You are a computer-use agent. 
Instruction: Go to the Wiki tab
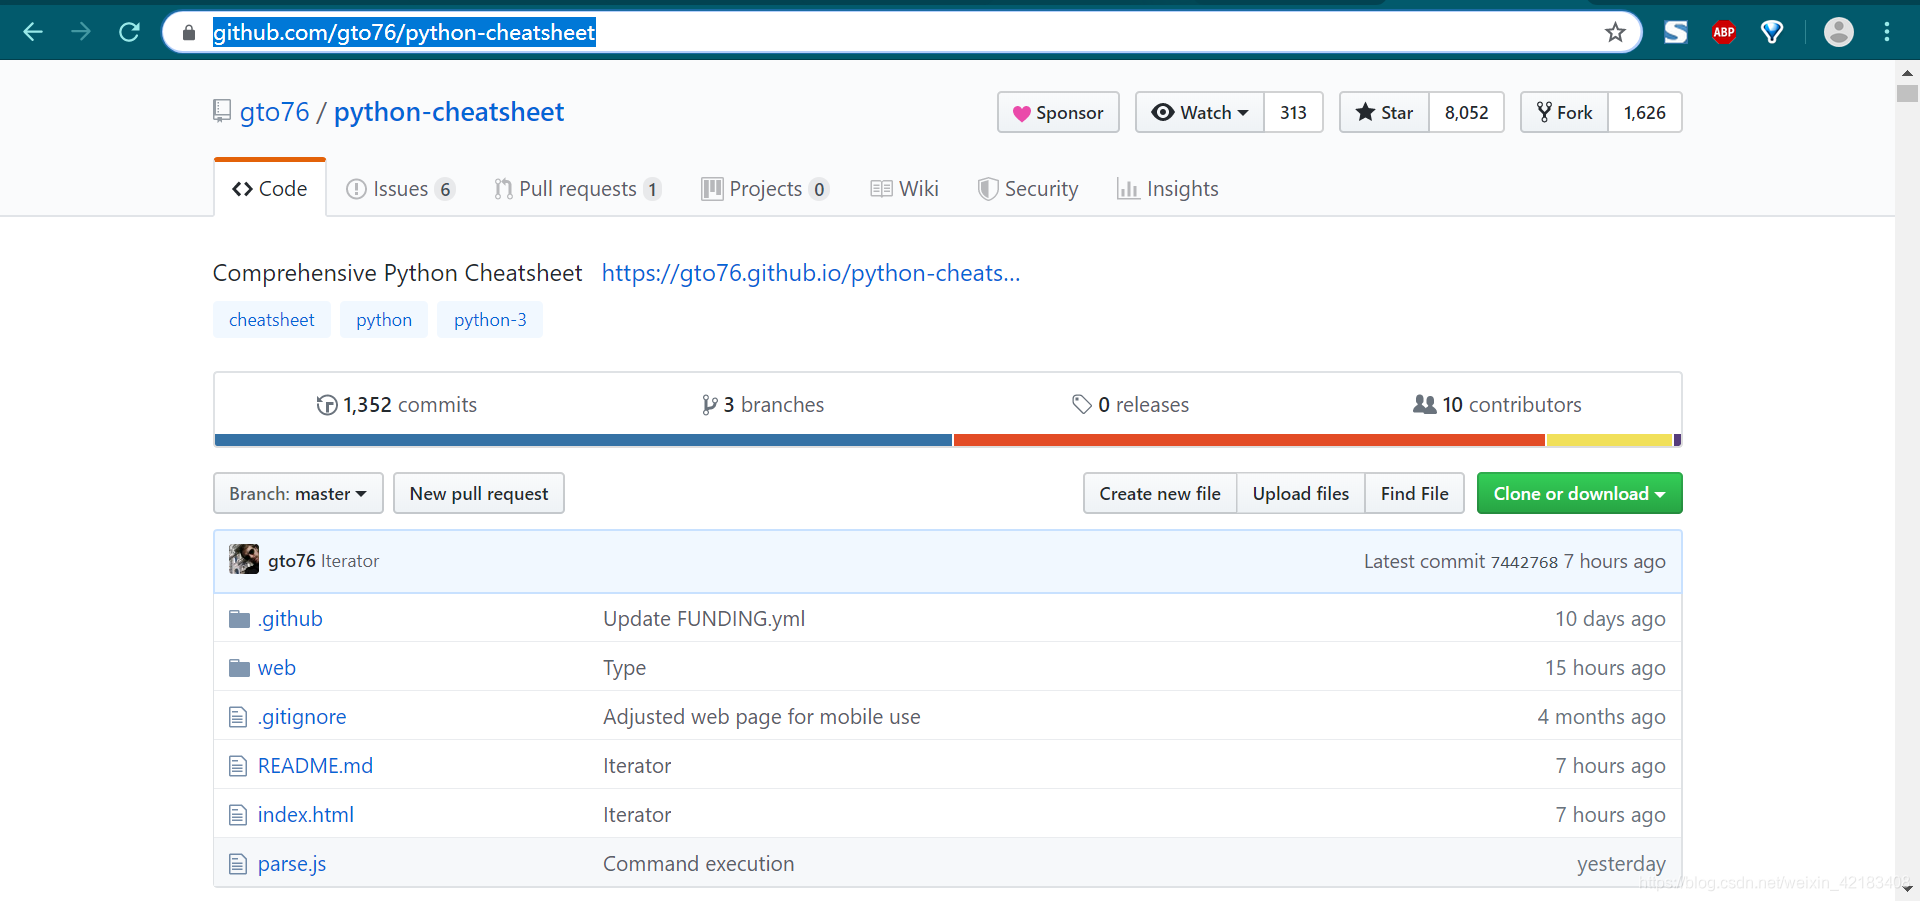904,189
